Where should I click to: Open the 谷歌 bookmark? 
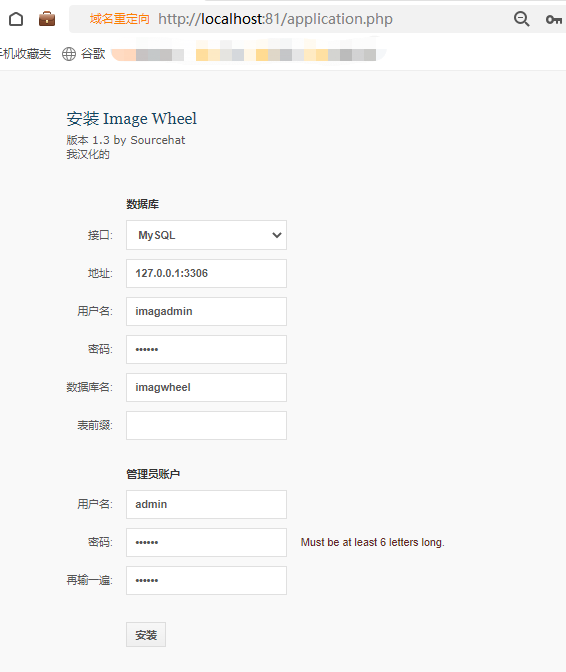[x=93, y=54]
